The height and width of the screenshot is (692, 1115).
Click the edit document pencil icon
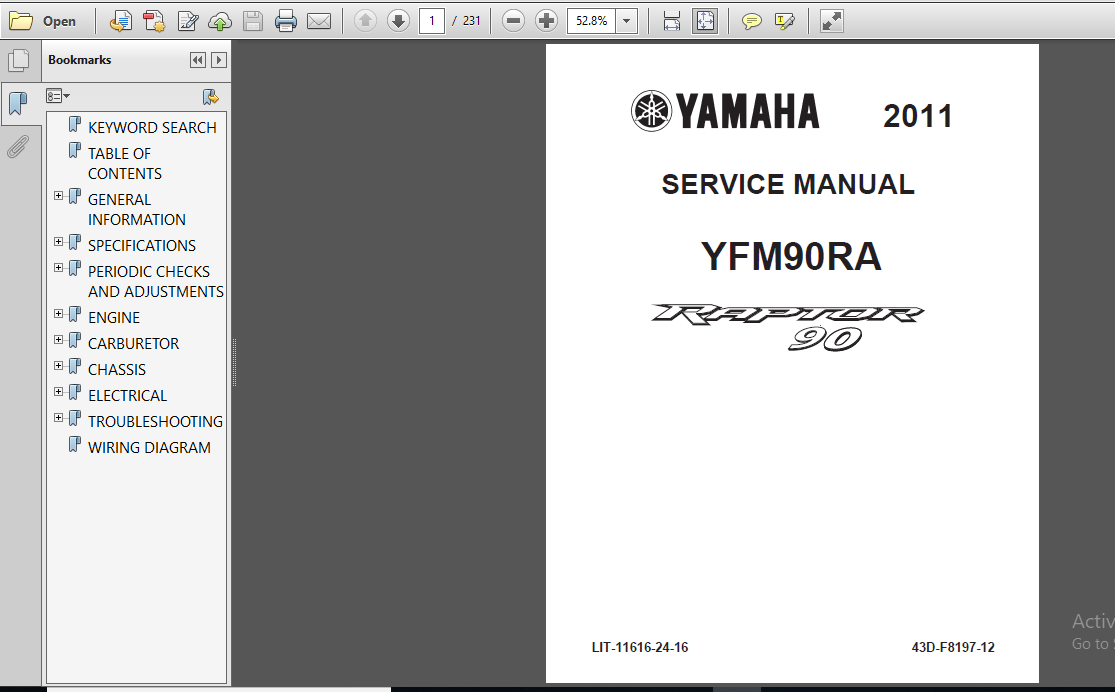pos(188,21)
